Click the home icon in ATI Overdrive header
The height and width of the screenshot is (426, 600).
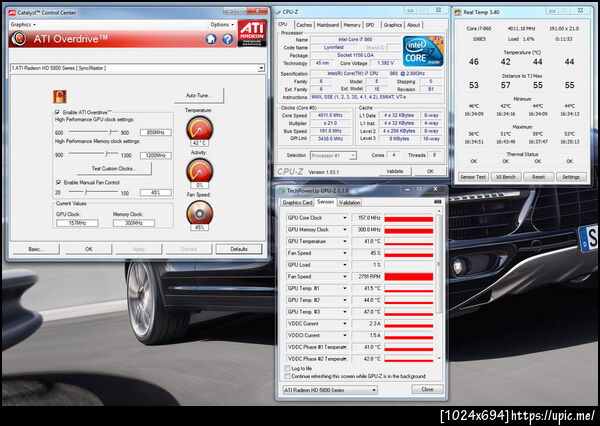click(211, 39)
